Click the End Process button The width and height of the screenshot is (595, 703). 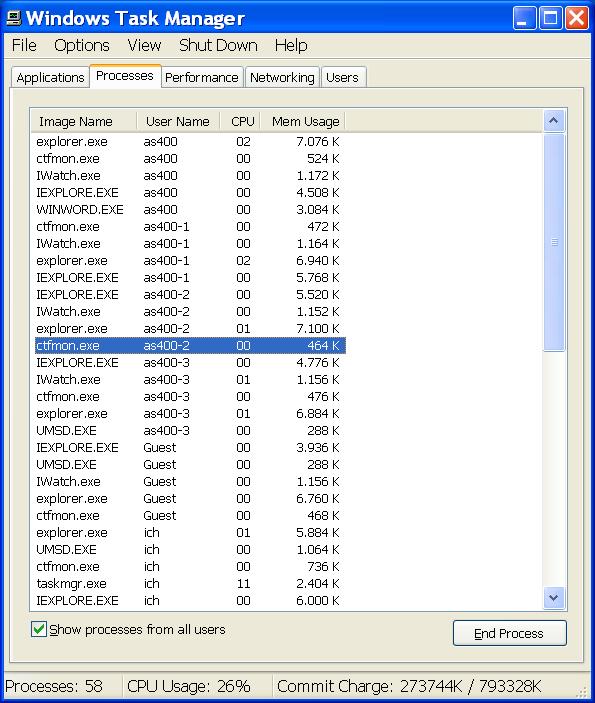tap(509, 633)
